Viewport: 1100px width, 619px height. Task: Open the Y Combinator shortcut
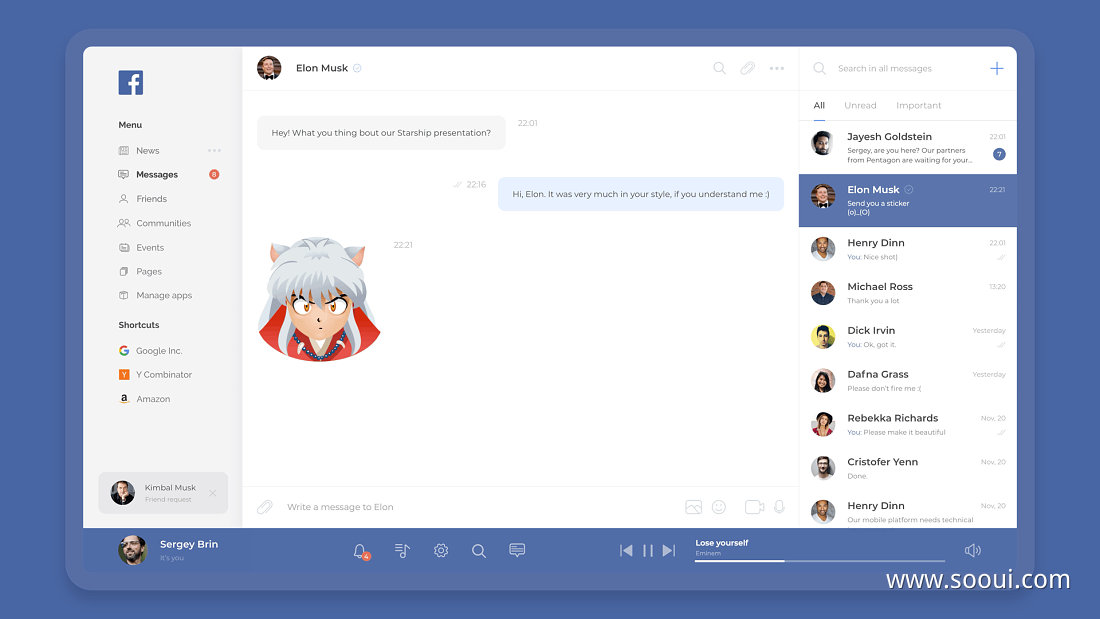pyautogui.click(x=163, y=375)
